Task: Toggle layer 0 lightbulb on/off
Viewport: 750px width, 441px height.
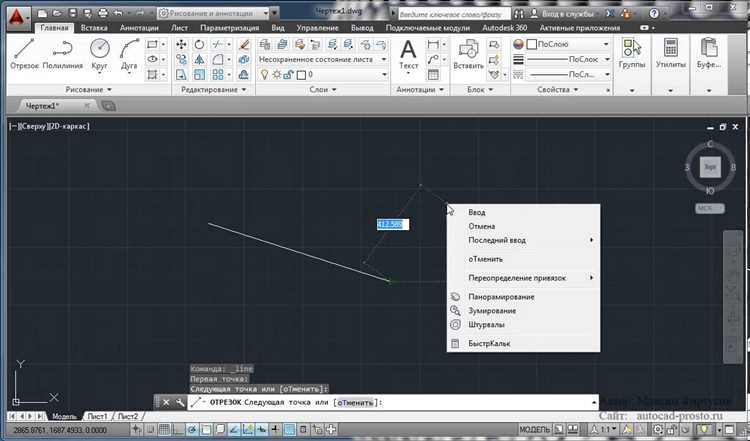Action: 265,75
